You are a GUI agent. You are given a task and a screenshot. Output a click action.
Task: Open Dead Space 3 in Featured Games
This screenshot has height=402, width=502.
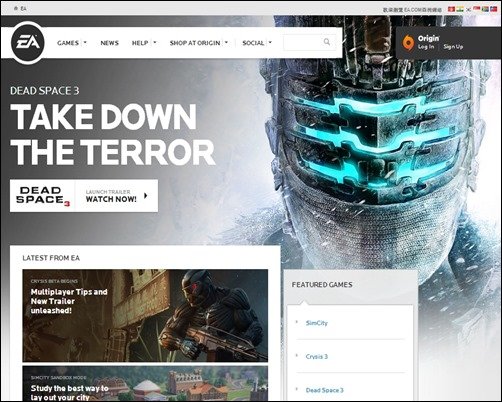tap(324, 390)
